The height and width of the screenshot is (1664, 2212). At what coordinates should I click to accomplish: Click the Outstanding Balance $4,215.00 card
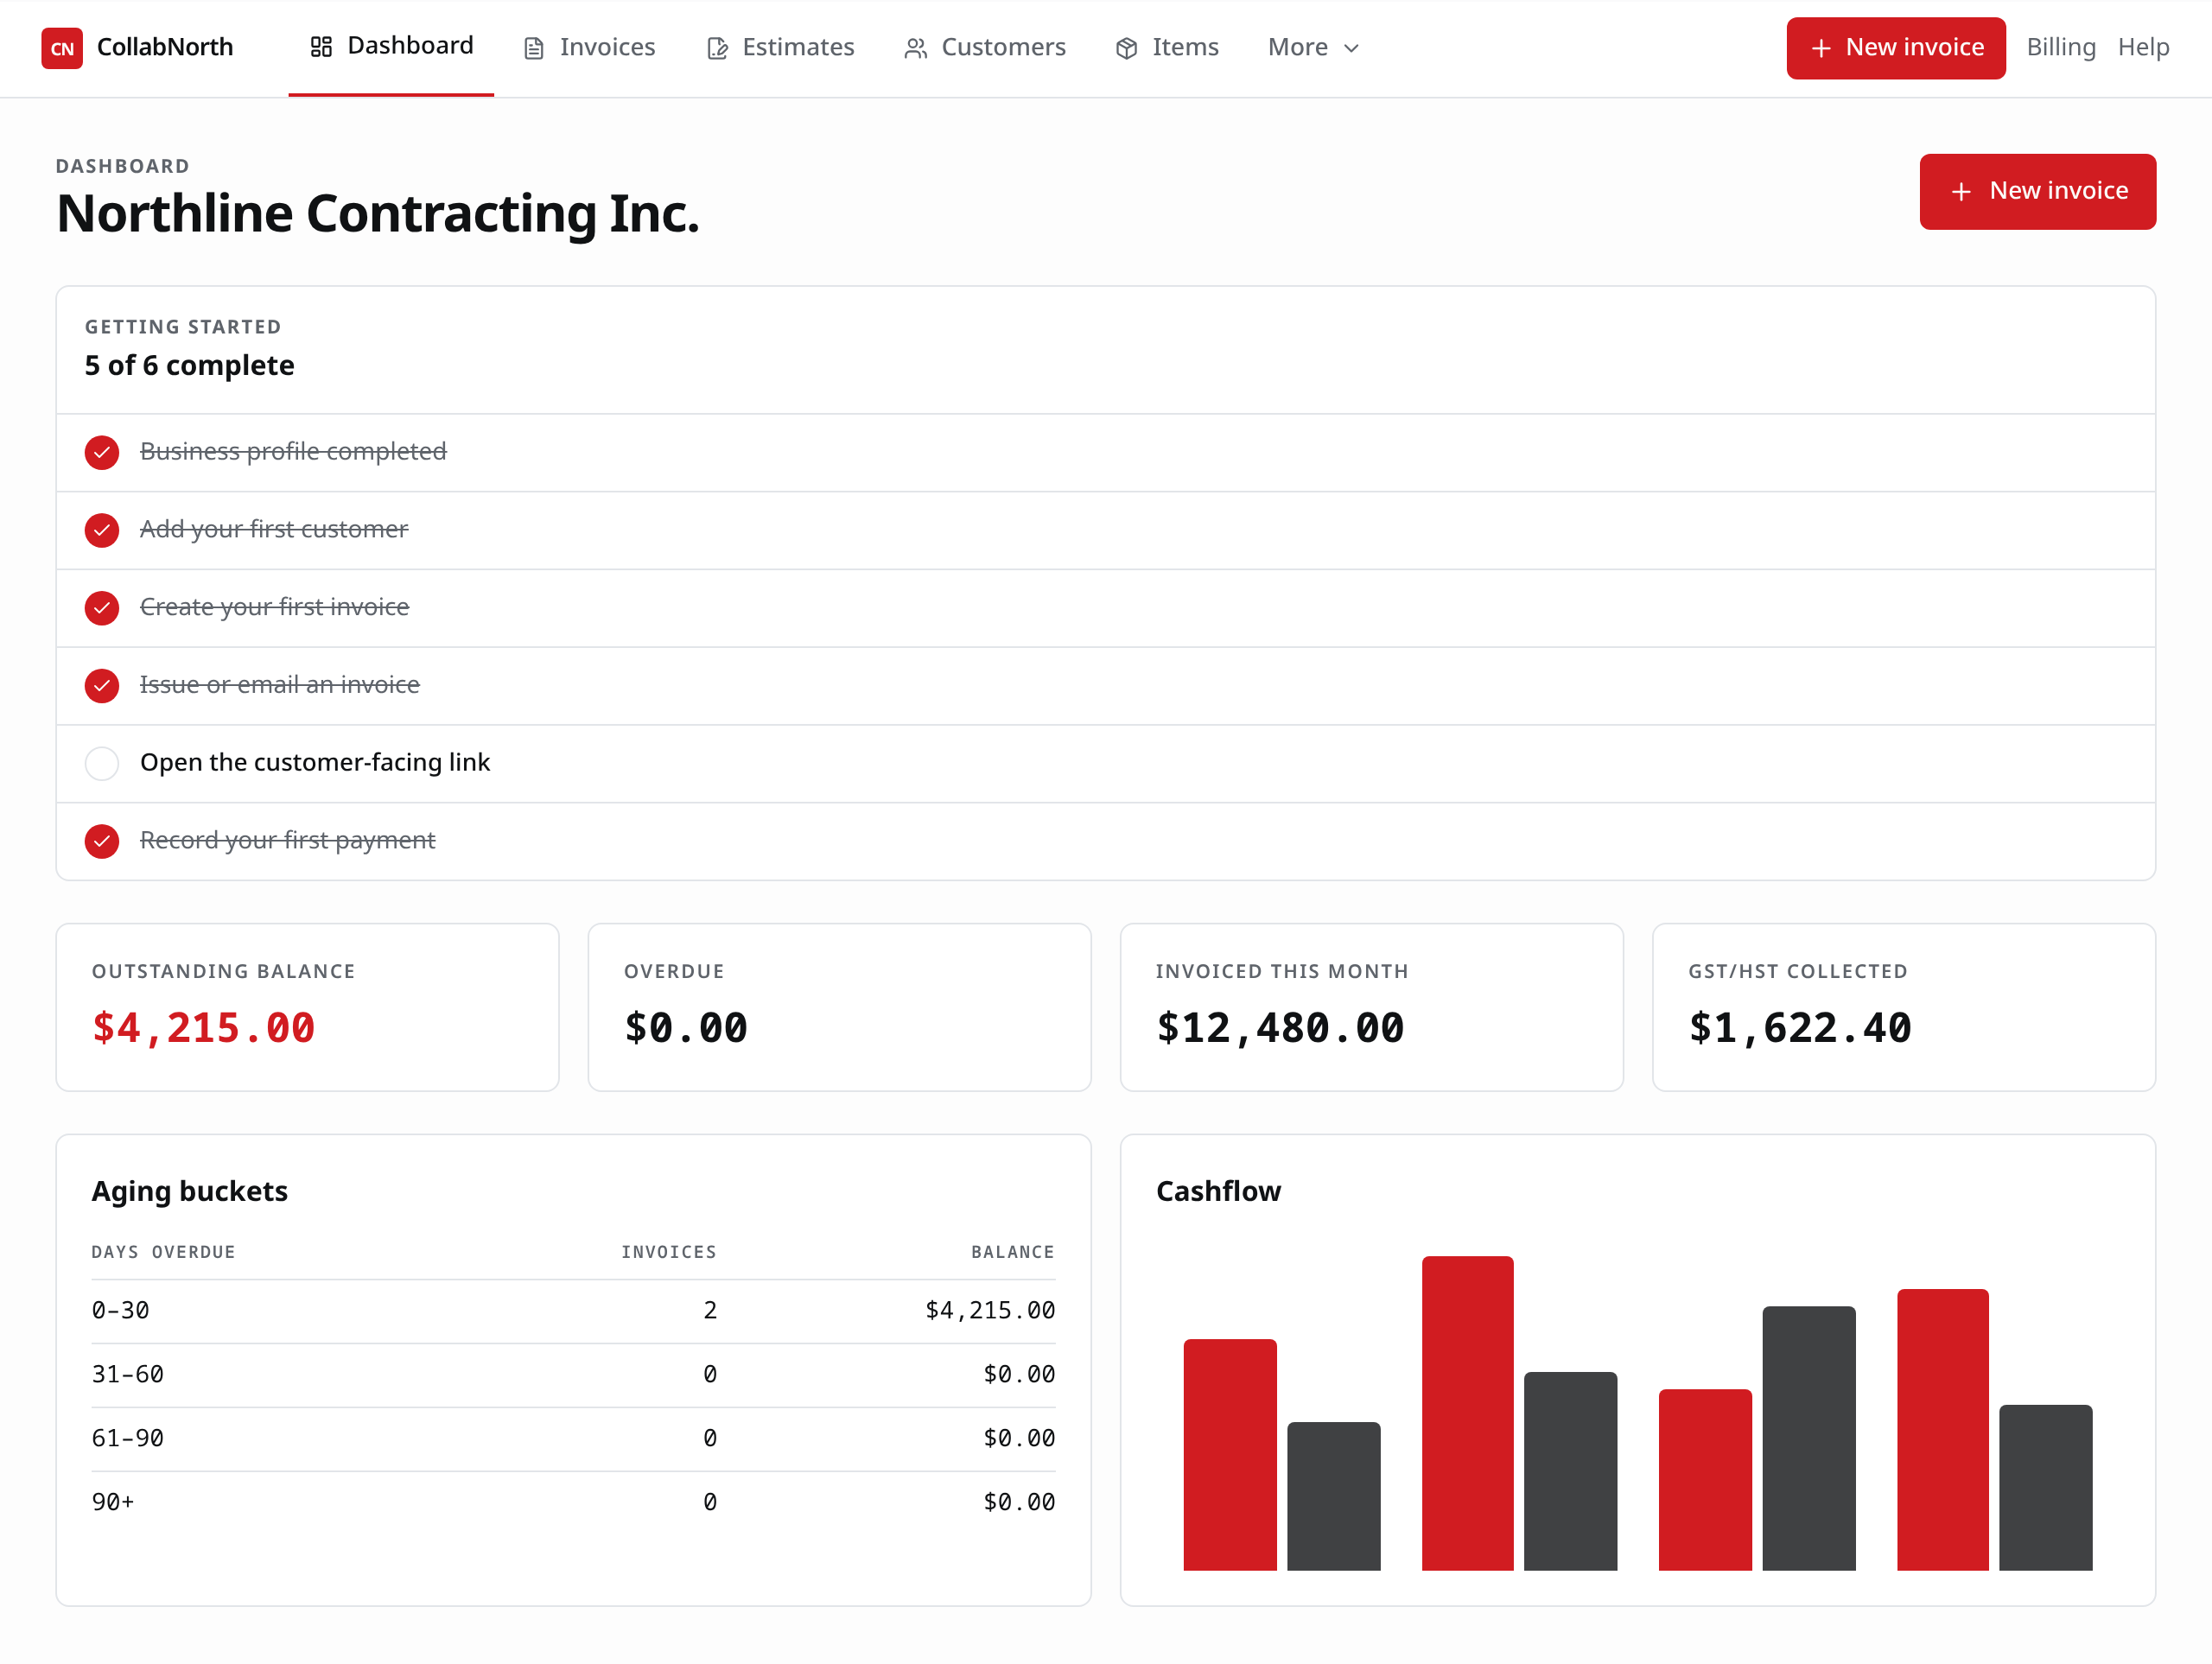point(307,1007)
